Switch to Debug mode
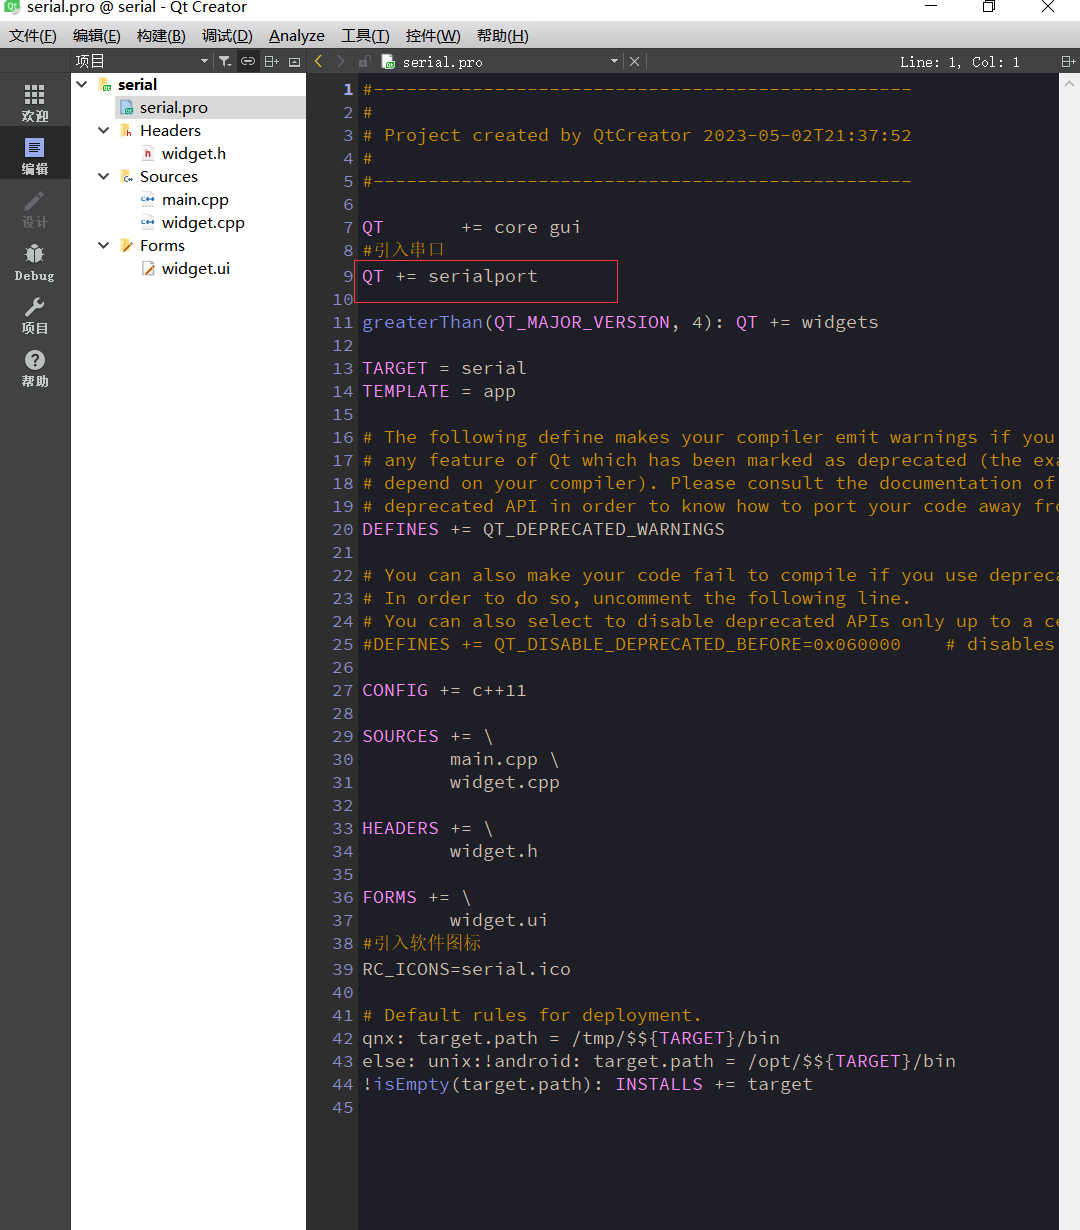 pos(35,262)
